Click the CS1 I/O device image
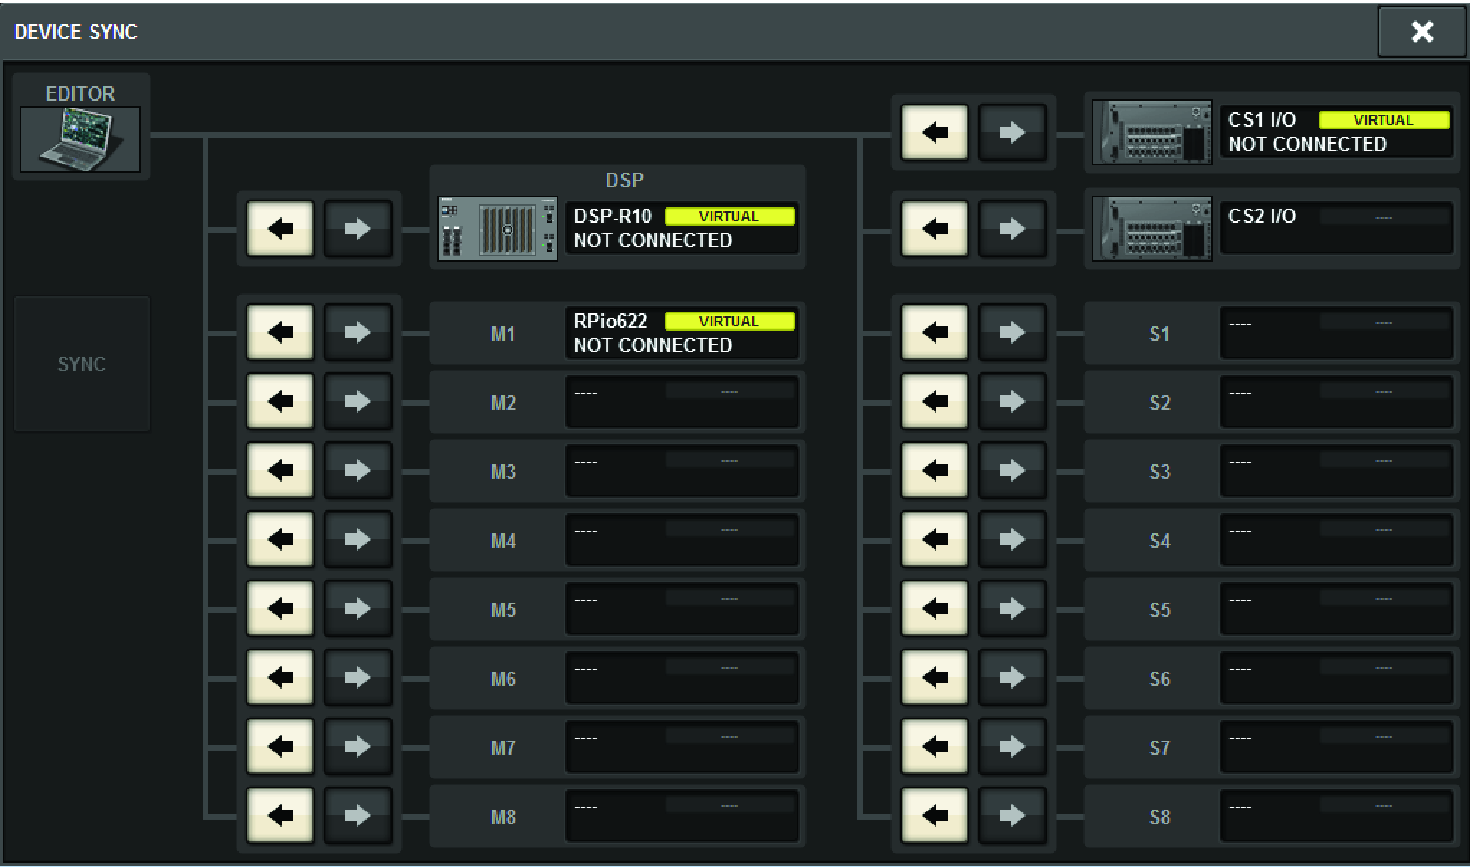Image resolution: width=1471 pixels, height=867 pixels. [1152, 132]
